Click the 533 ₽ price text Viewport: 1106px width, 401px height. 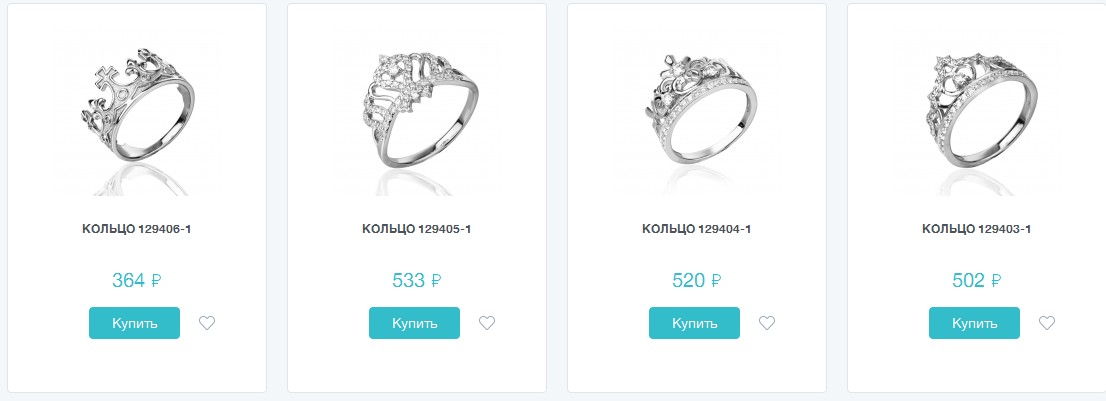pos(416,281)
